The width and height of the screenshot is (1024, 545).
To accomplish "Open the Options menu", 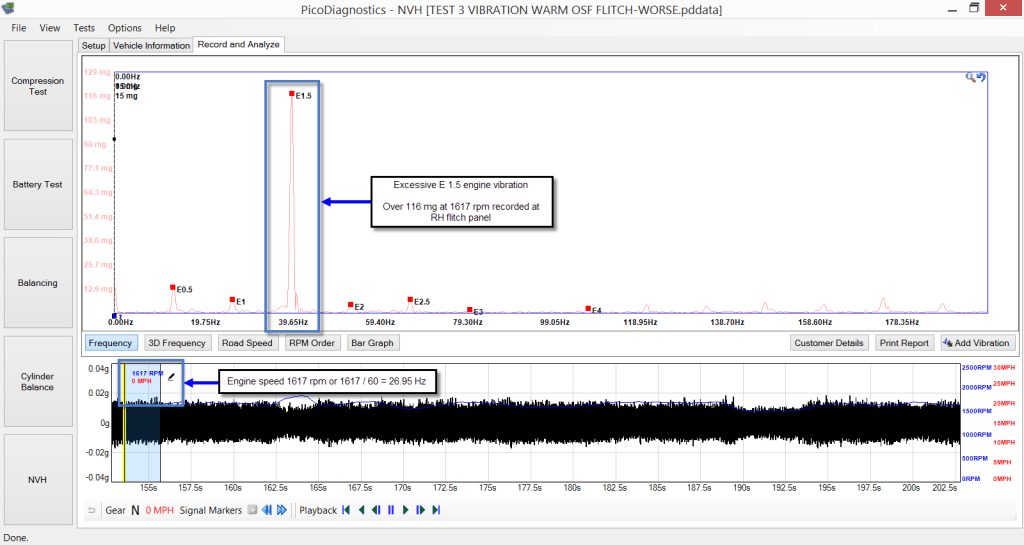I will [125, 28].
